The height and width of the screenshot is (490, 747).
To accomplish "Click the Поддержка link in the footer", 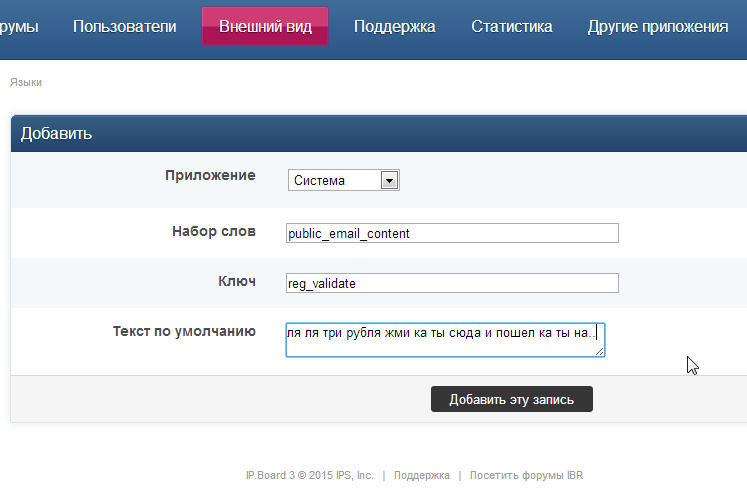I will (x=421, y=475).
